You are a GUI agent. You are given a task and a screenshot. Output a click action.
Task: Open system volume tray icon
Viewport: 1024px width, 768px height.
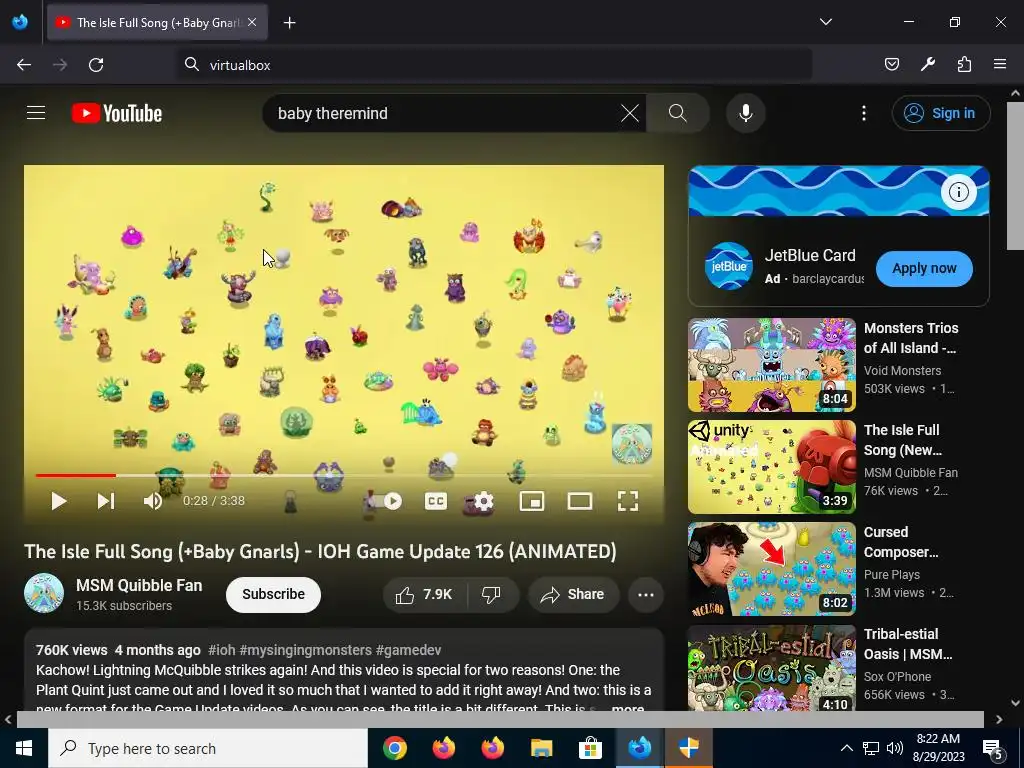click(x=895, y=748)
